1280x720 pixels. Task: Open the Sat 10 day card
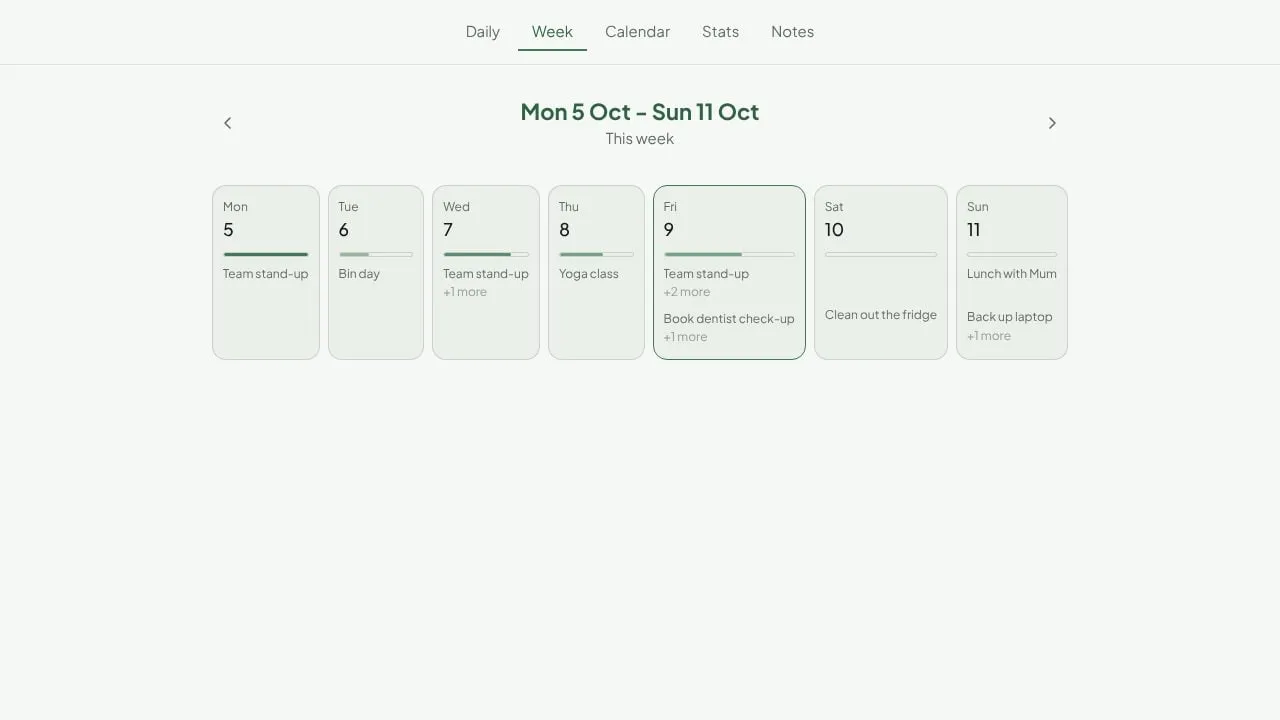tap(881, 272)
